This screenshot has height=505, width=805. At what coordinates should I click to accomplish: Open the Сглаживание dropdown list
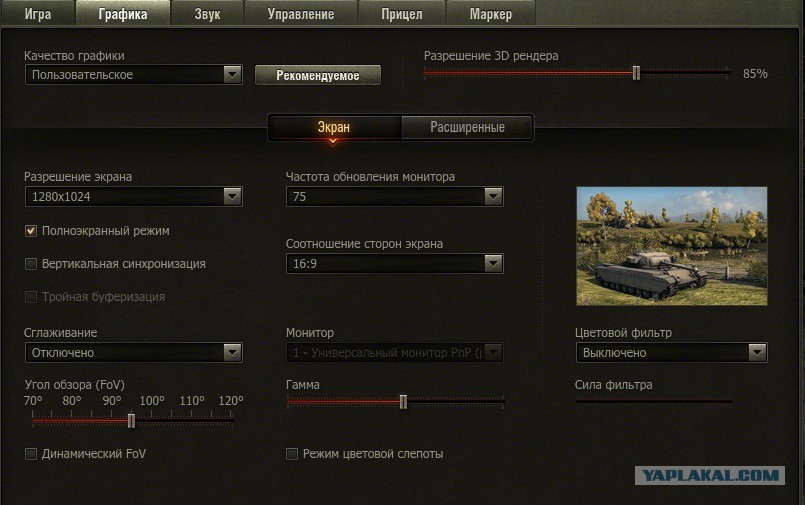coord(133,353)
